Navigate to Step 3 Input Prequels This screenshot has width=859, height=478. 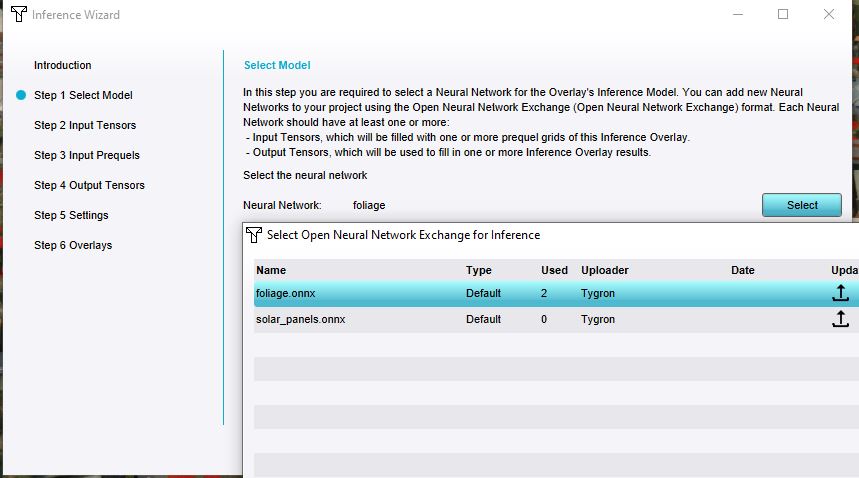tap(87, 155)
